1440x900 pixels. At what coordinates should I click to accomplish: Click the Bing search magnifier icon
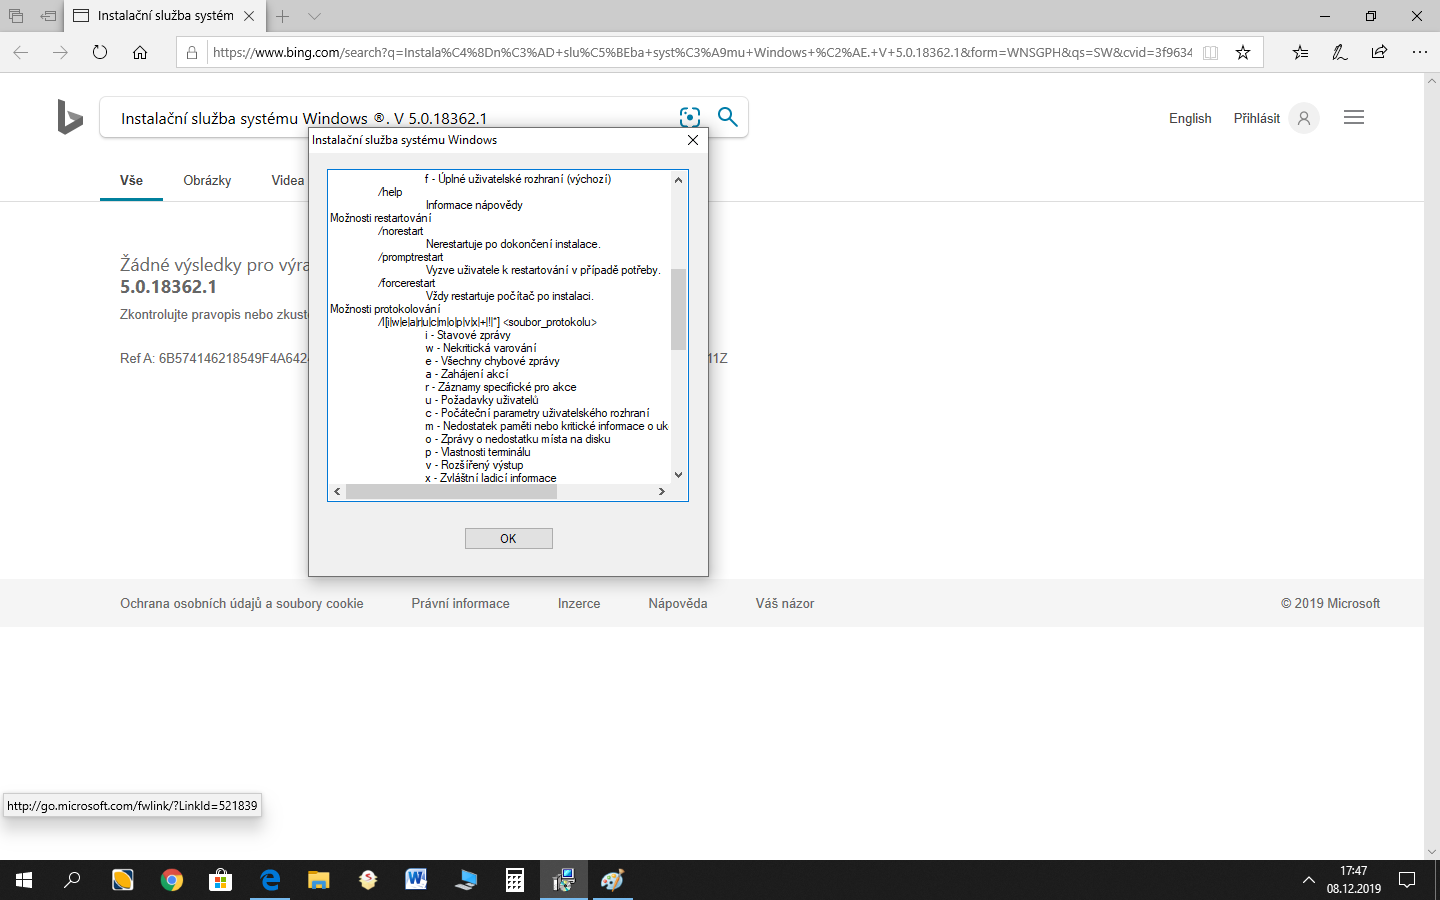tap(728, 117)
